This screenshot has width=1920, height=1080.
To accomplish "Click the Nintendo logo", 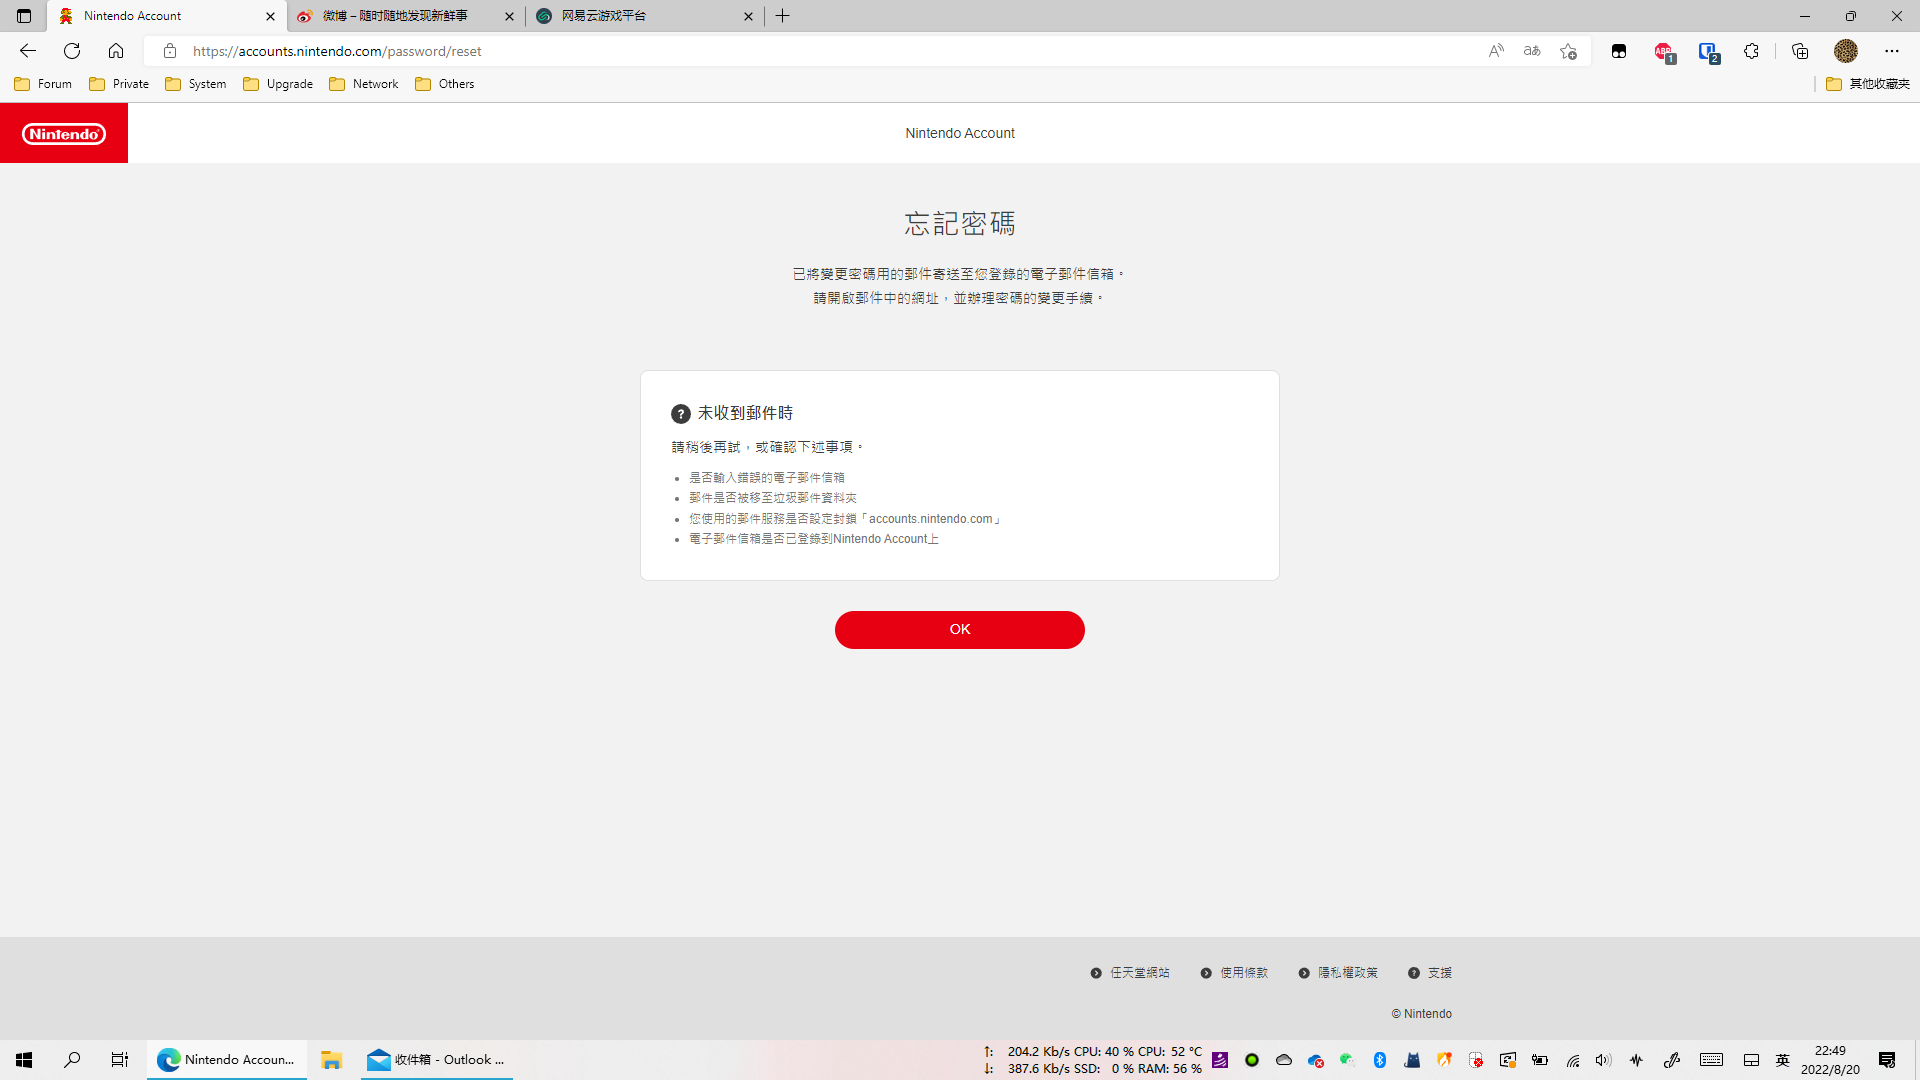I will pos(64,133).
